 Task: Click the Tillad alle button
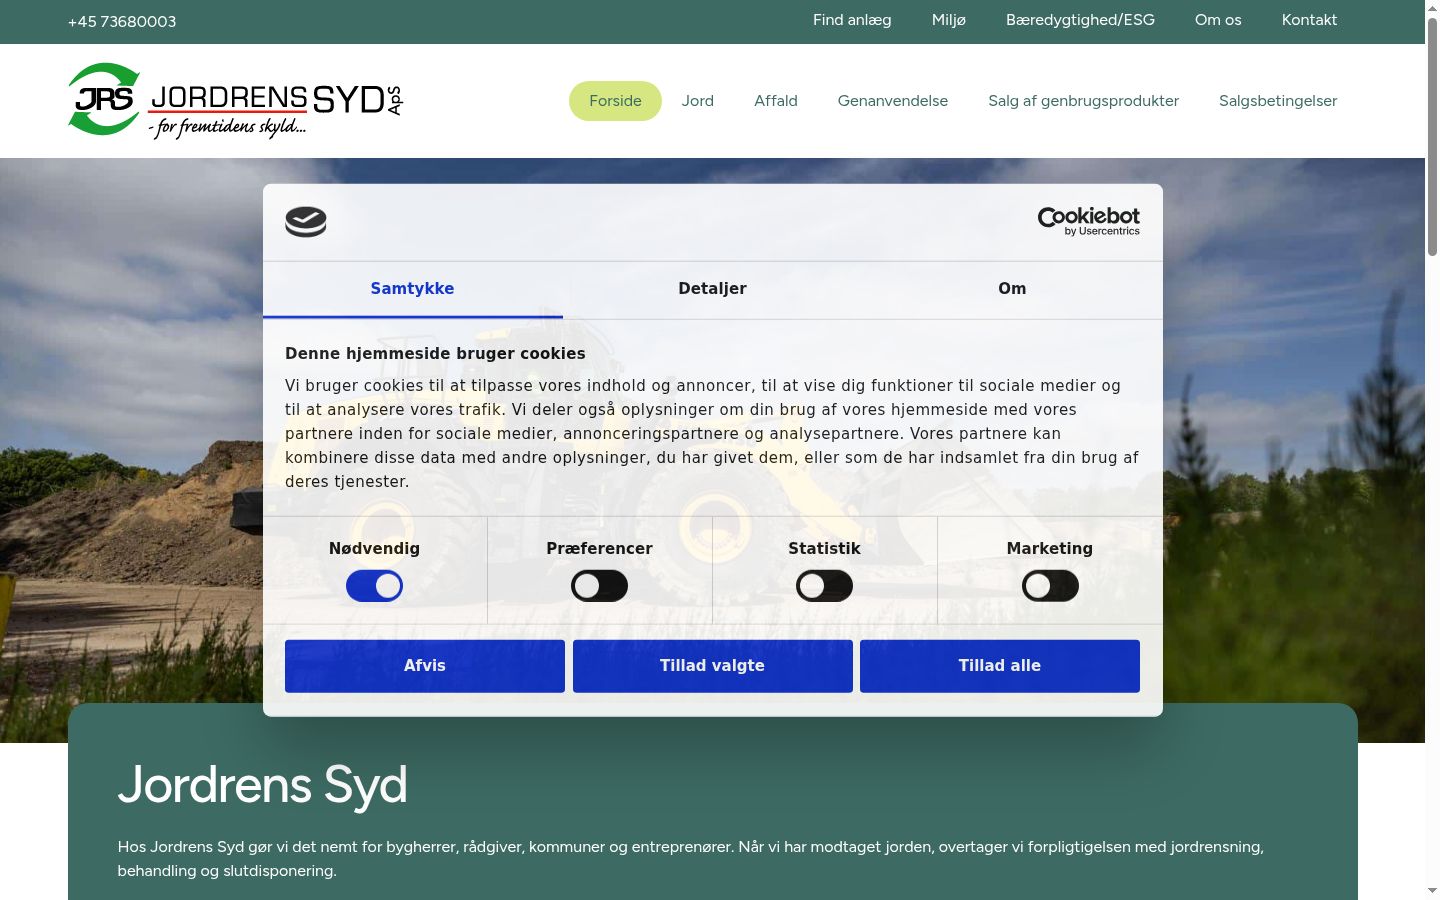[x=1000, y=666]
